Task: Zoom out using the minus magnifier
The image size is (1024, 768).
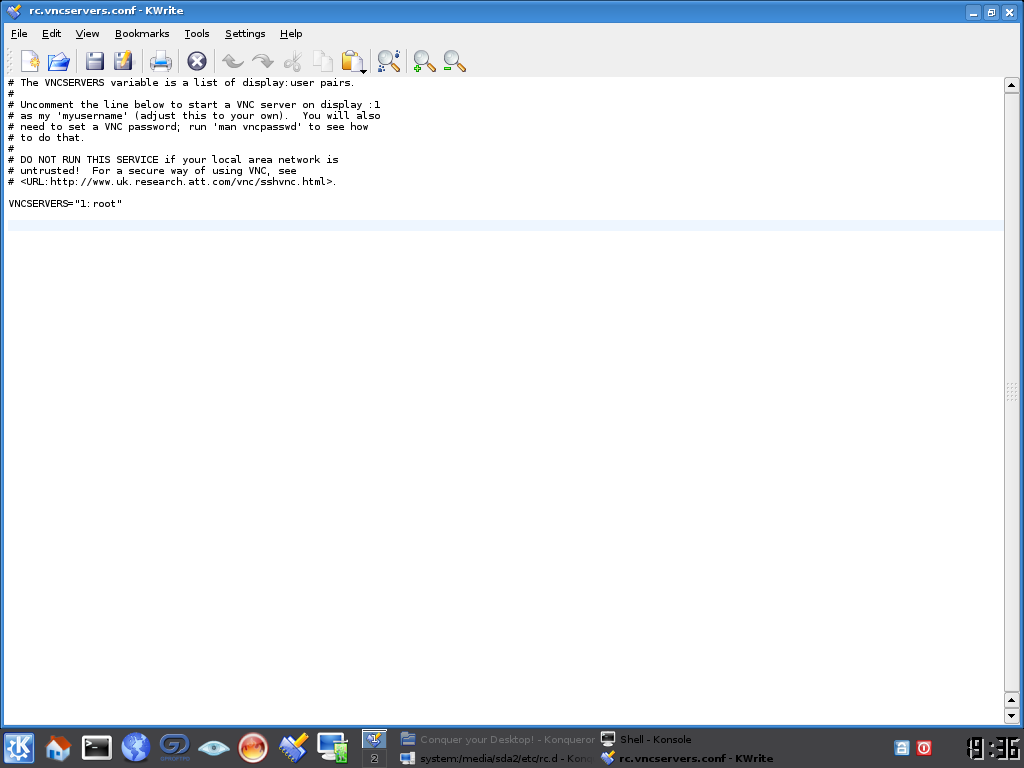Action: pos(454,61)
